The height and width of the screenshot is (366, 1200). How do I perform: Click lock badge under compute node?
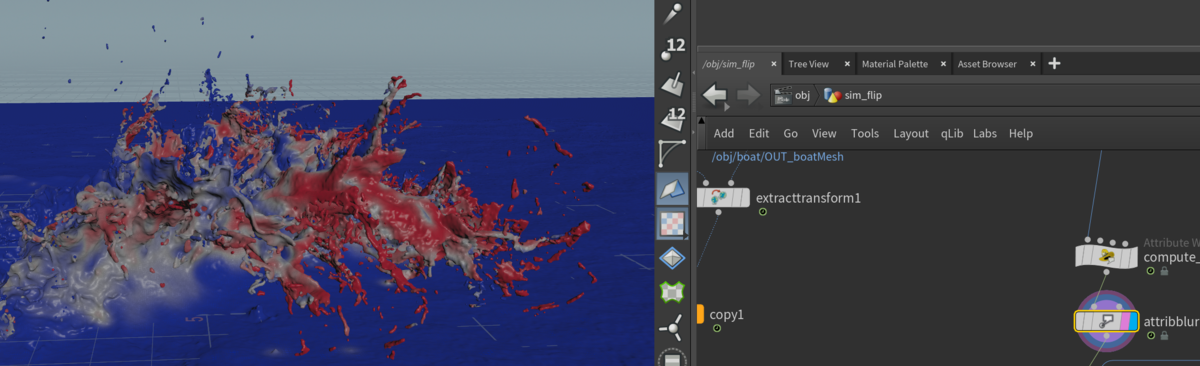pyautogui.click(x=1164, y=271)
